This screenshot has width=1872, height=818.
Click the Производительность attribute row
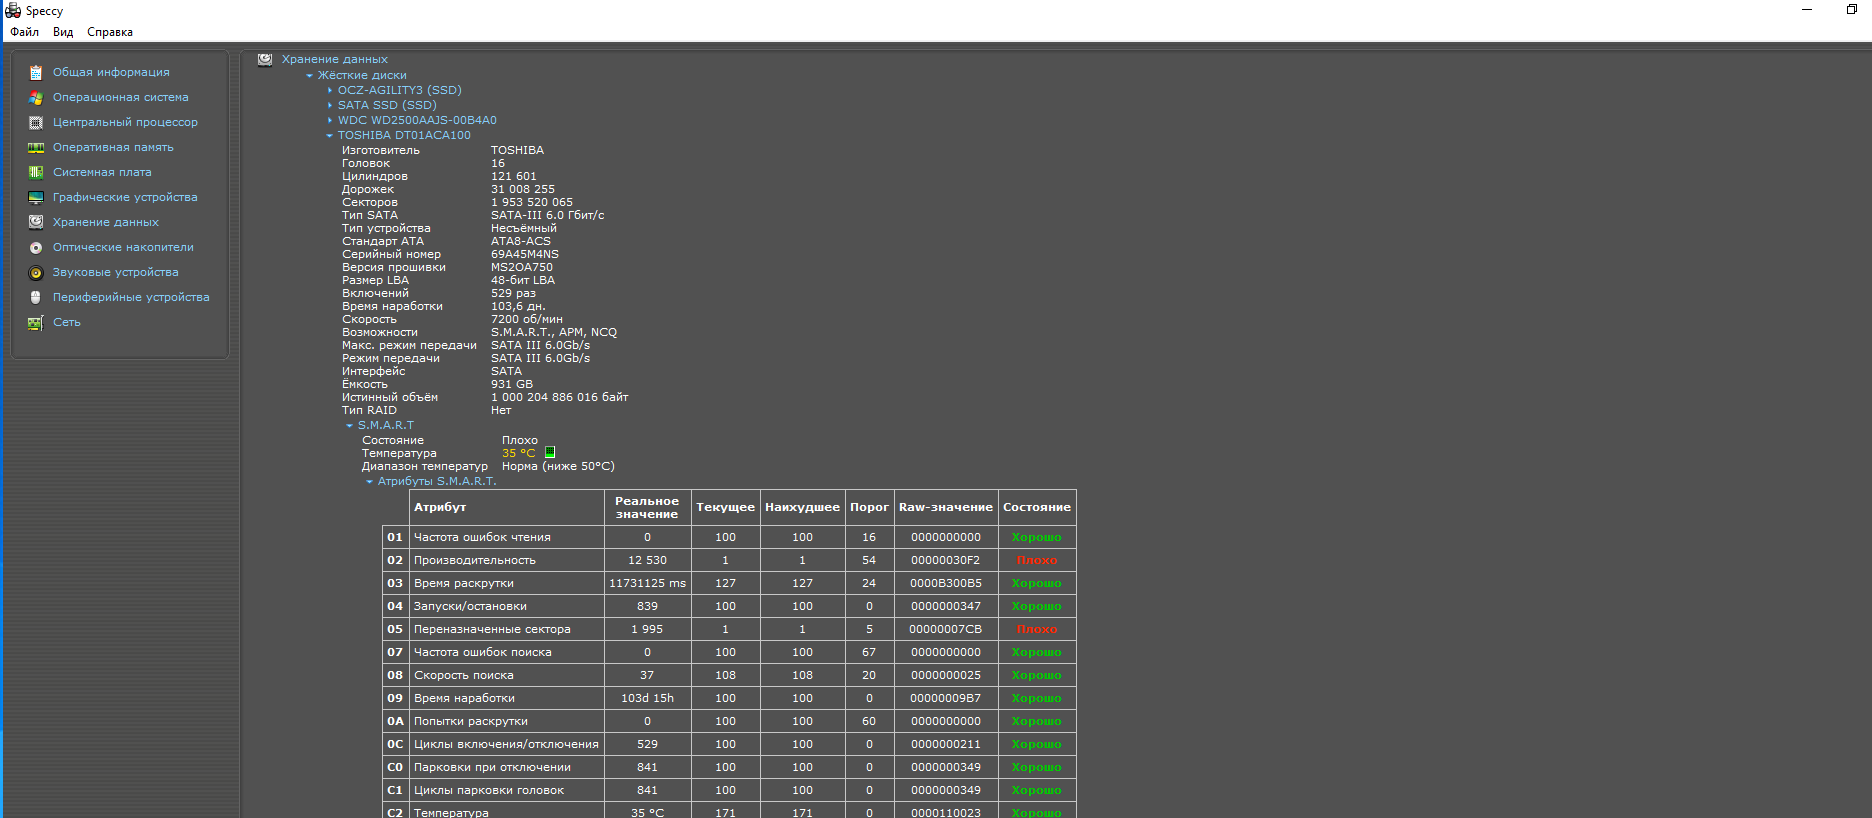click(729, 560)
